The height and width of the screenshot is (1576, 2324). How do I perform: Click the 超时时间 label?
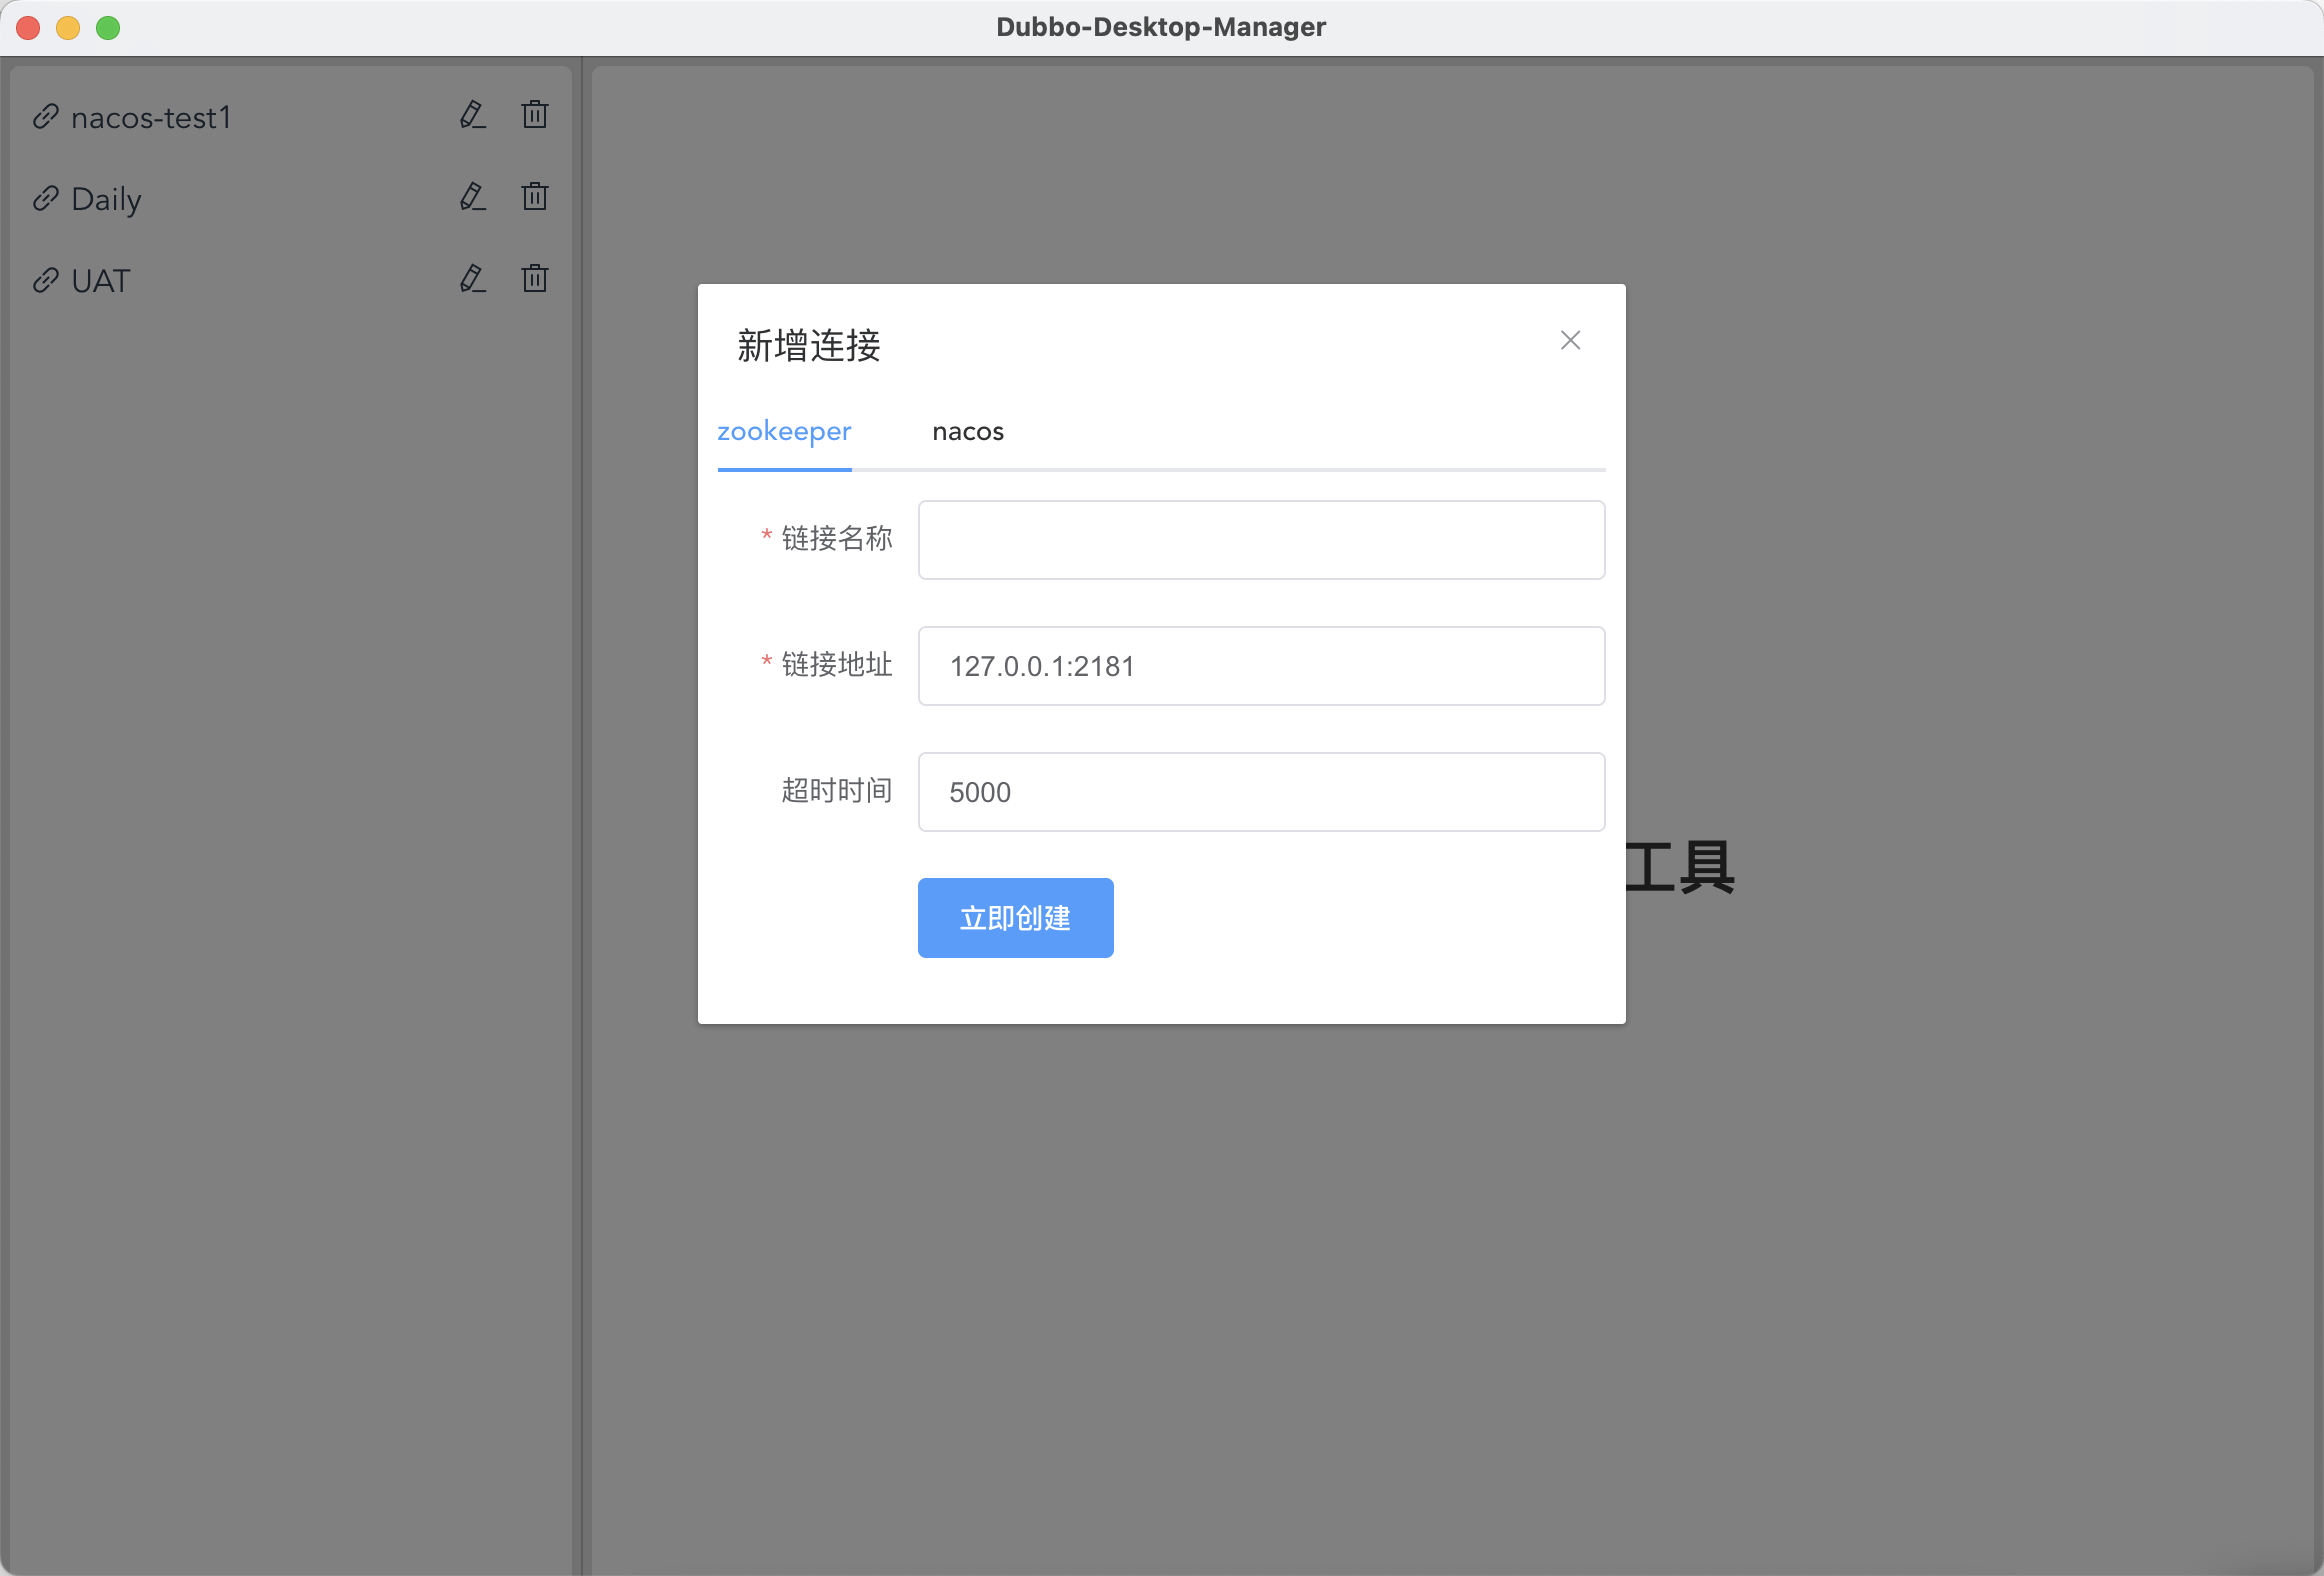pos(837,791)
